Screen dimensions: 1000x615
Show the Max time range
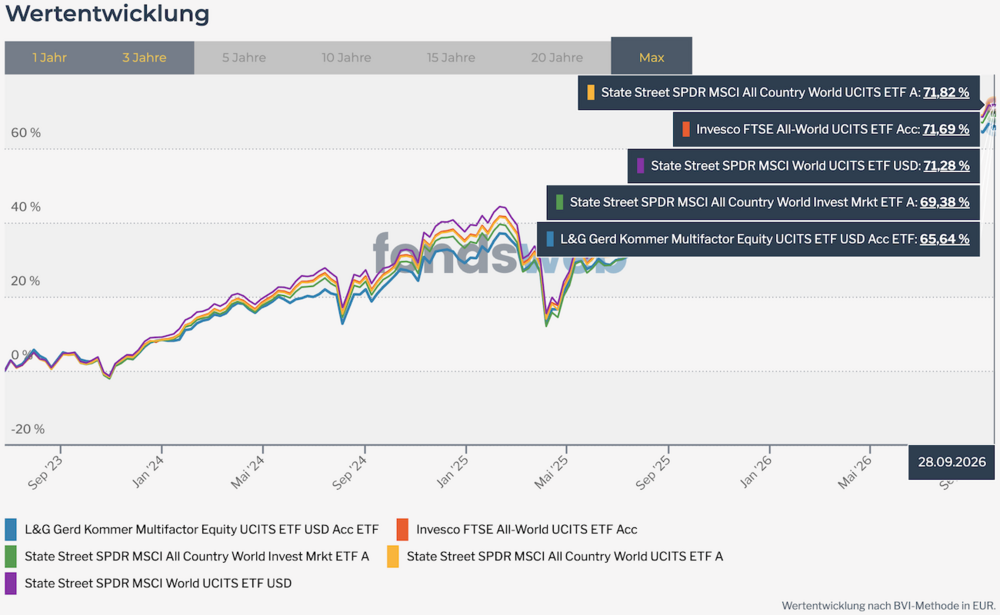click(x=651, y=56)
